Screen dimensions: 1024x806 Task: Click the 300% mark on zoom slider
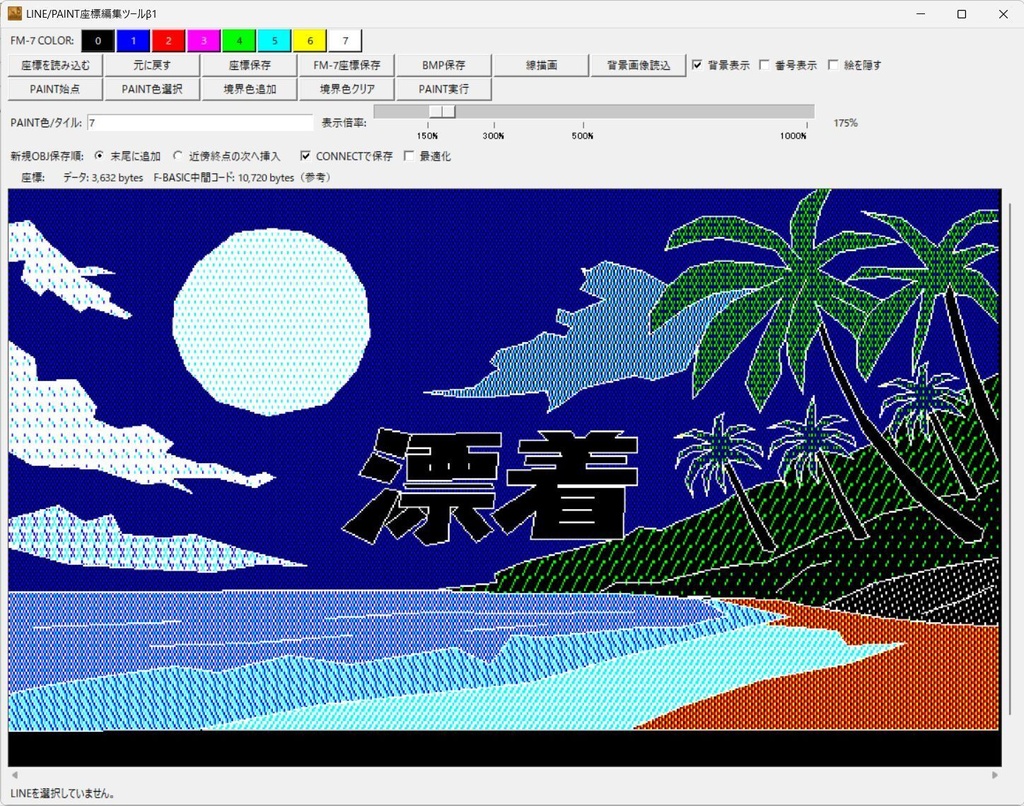pyautogui.click(x=494, y=136)
